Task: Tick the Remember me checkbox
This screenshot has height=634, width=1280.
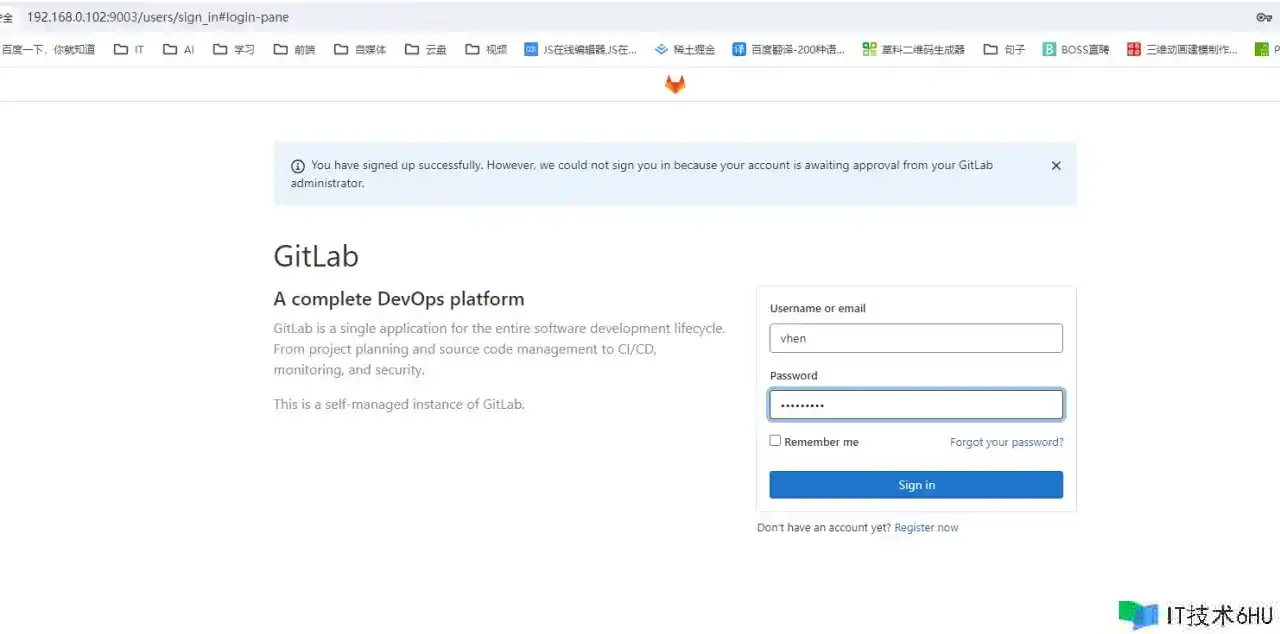Action: (x=775, y=441)
